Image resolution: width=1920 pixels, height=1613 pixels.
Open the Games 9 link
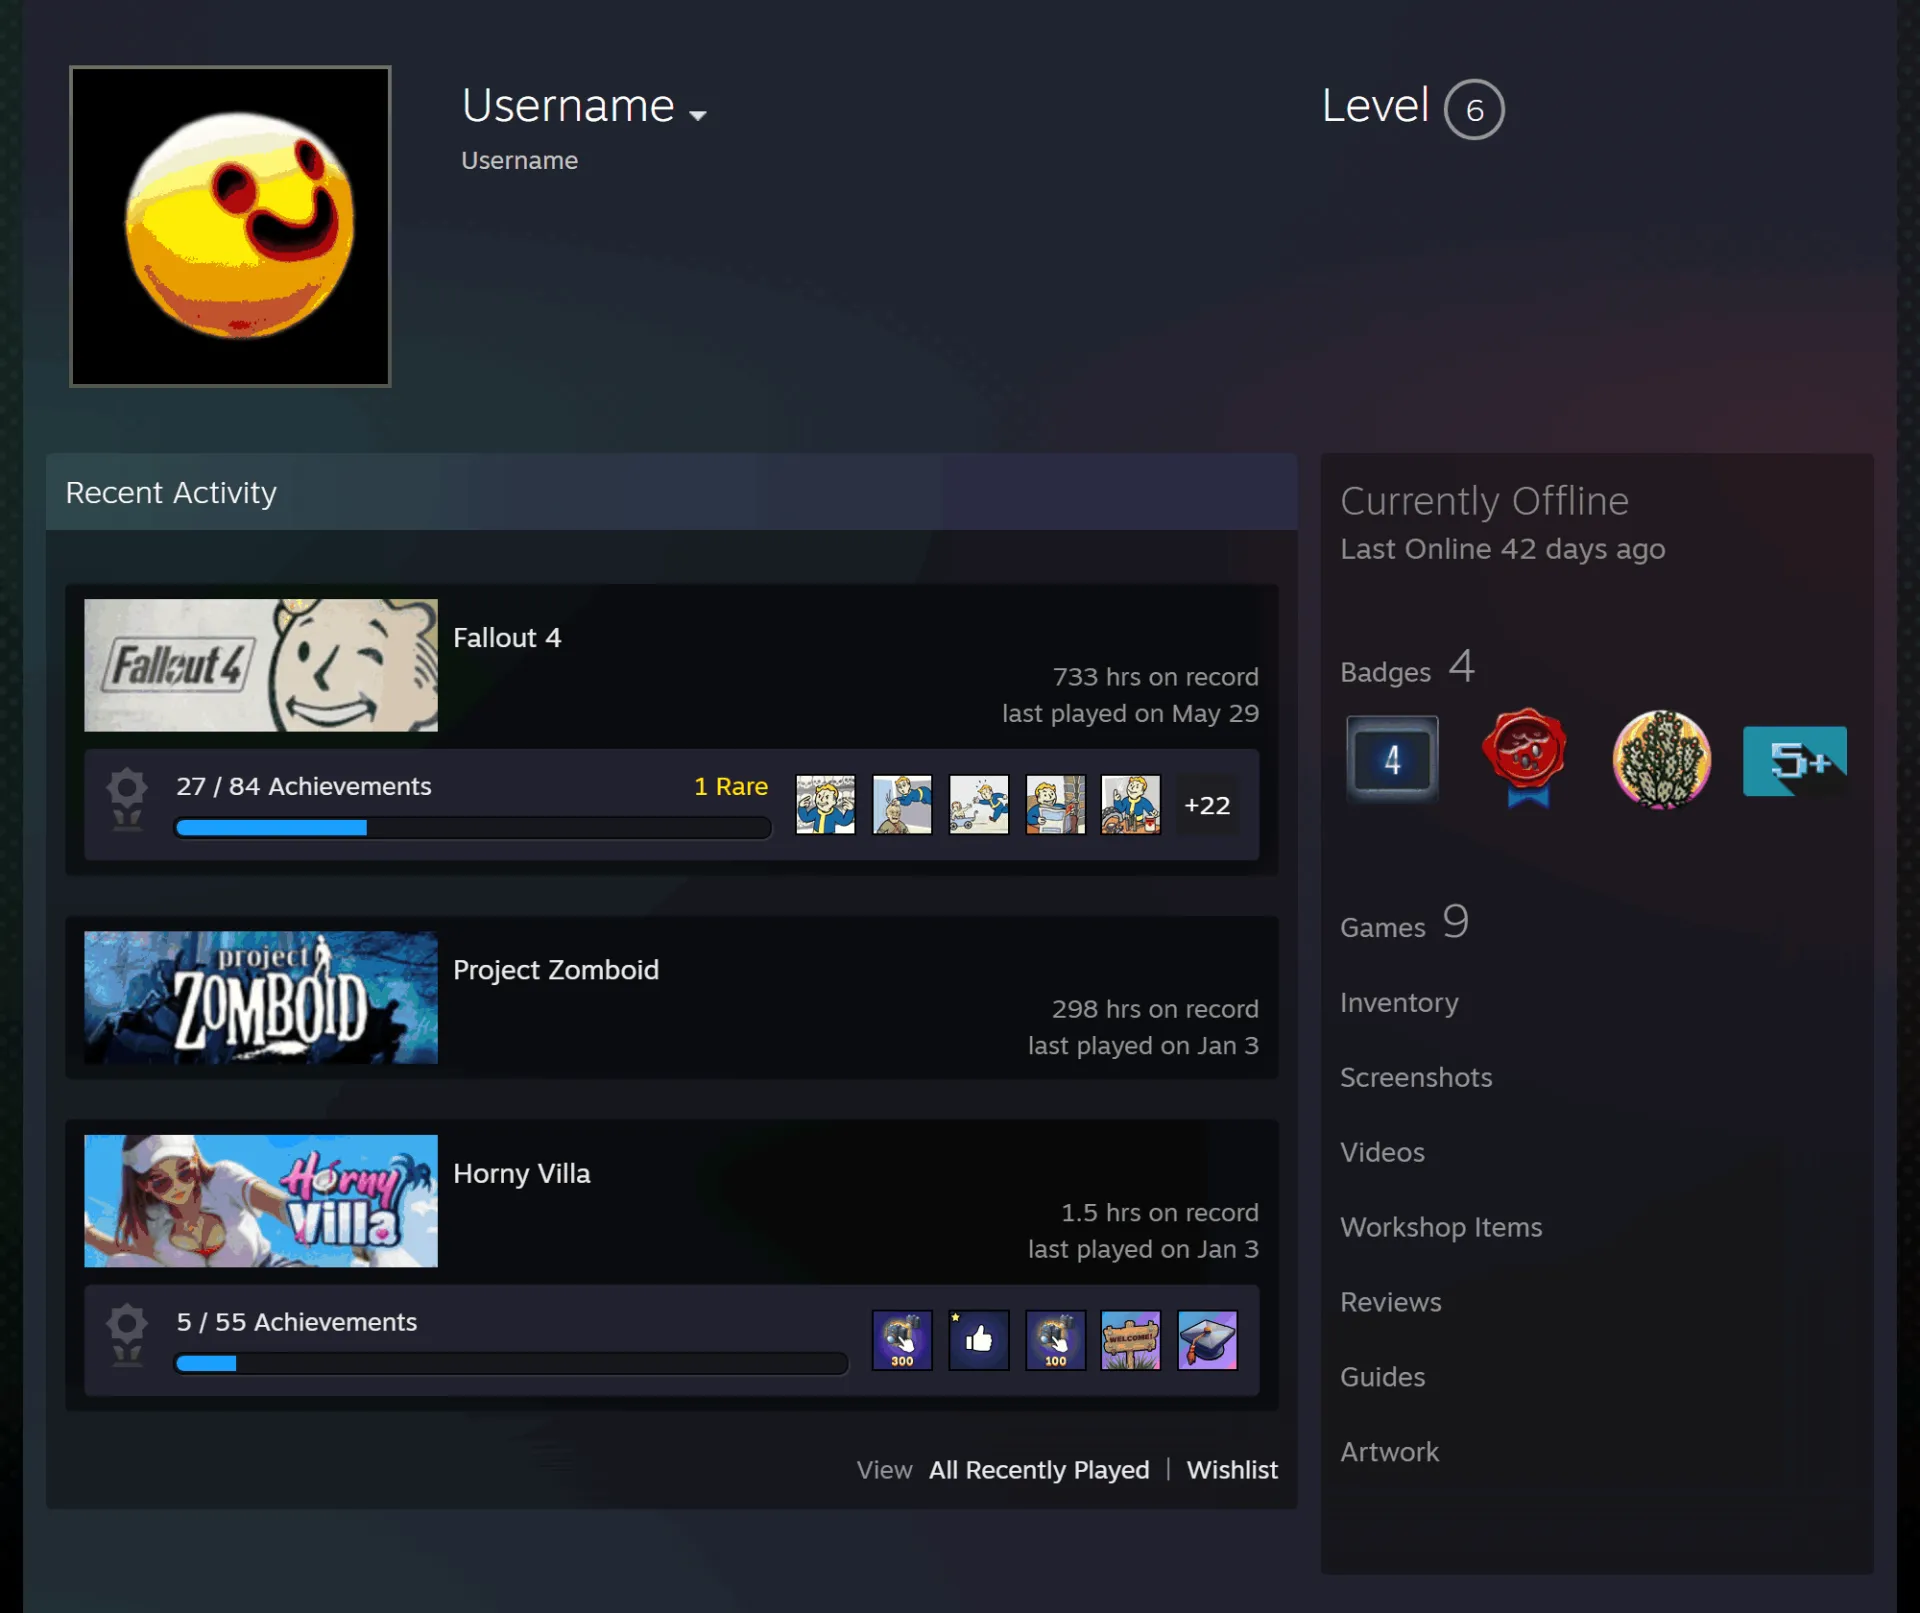pyautogui.click(x=1404, y=923)
